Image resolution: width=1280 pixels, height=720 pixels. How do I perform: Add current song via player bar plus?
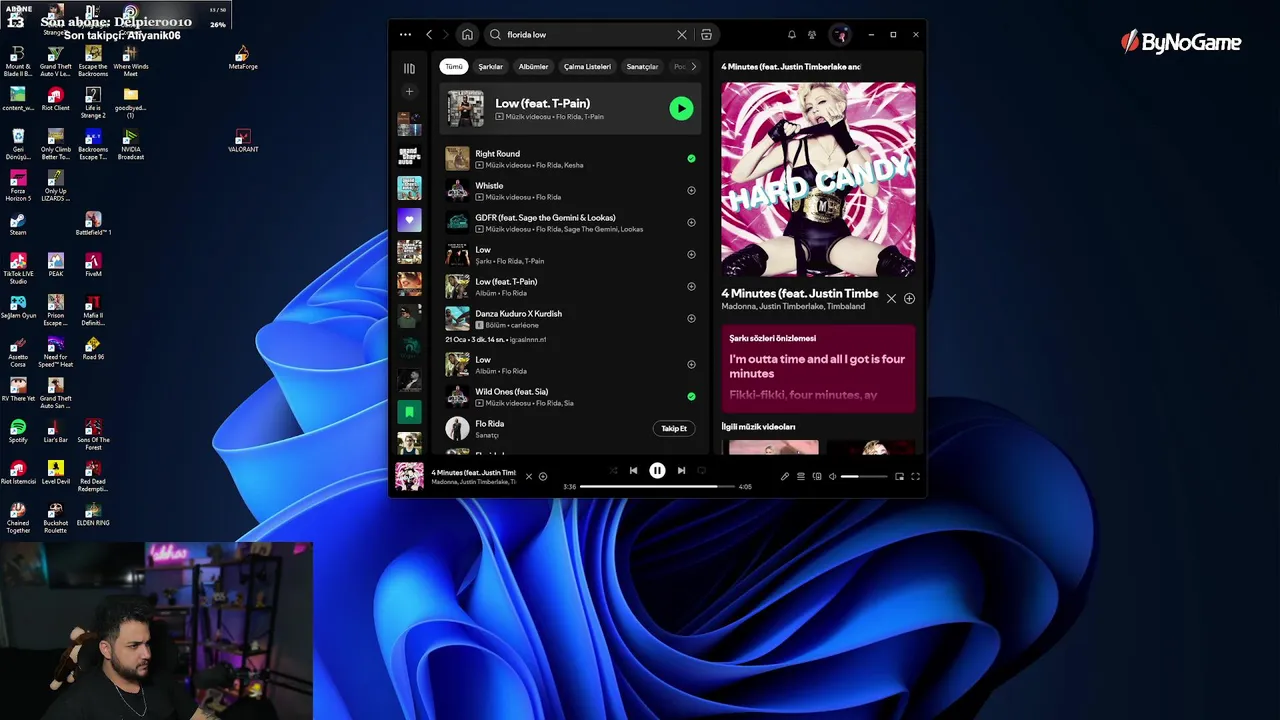(x=543, y=476)
